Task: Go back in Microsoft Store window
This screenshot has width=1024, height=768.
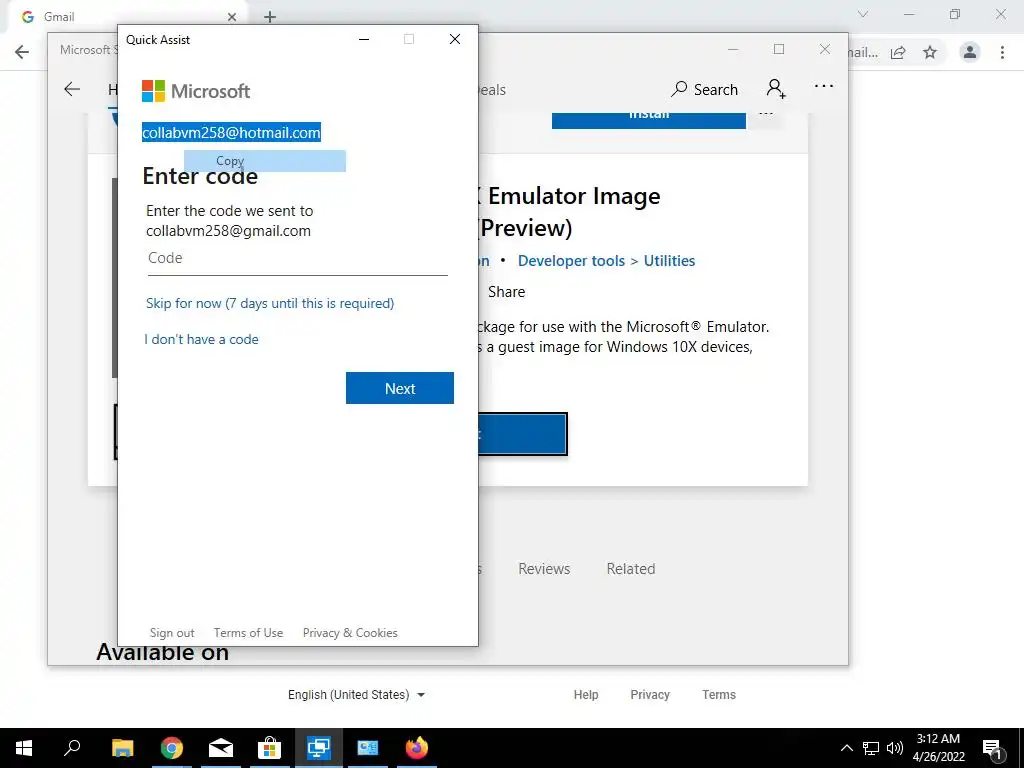Action: 72,89
